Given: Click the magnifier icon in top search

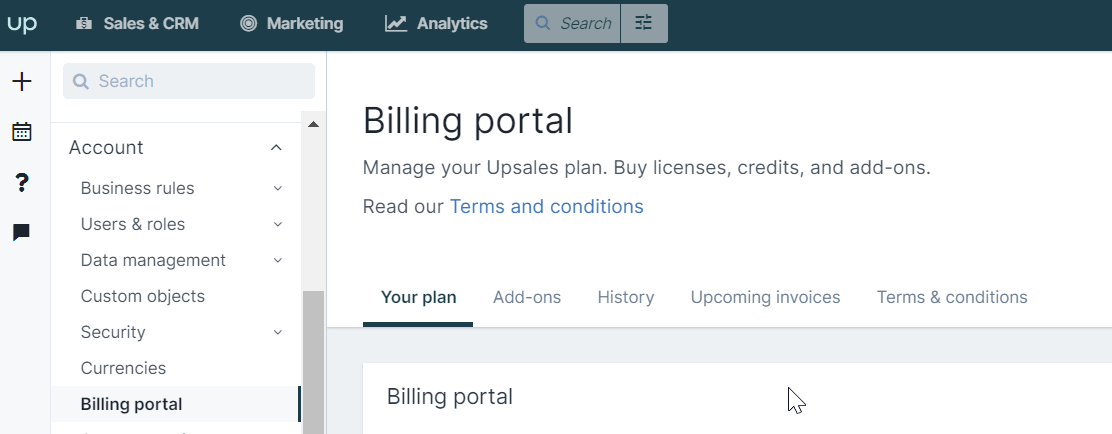Looking at the screenshot, I should [543, 23].
